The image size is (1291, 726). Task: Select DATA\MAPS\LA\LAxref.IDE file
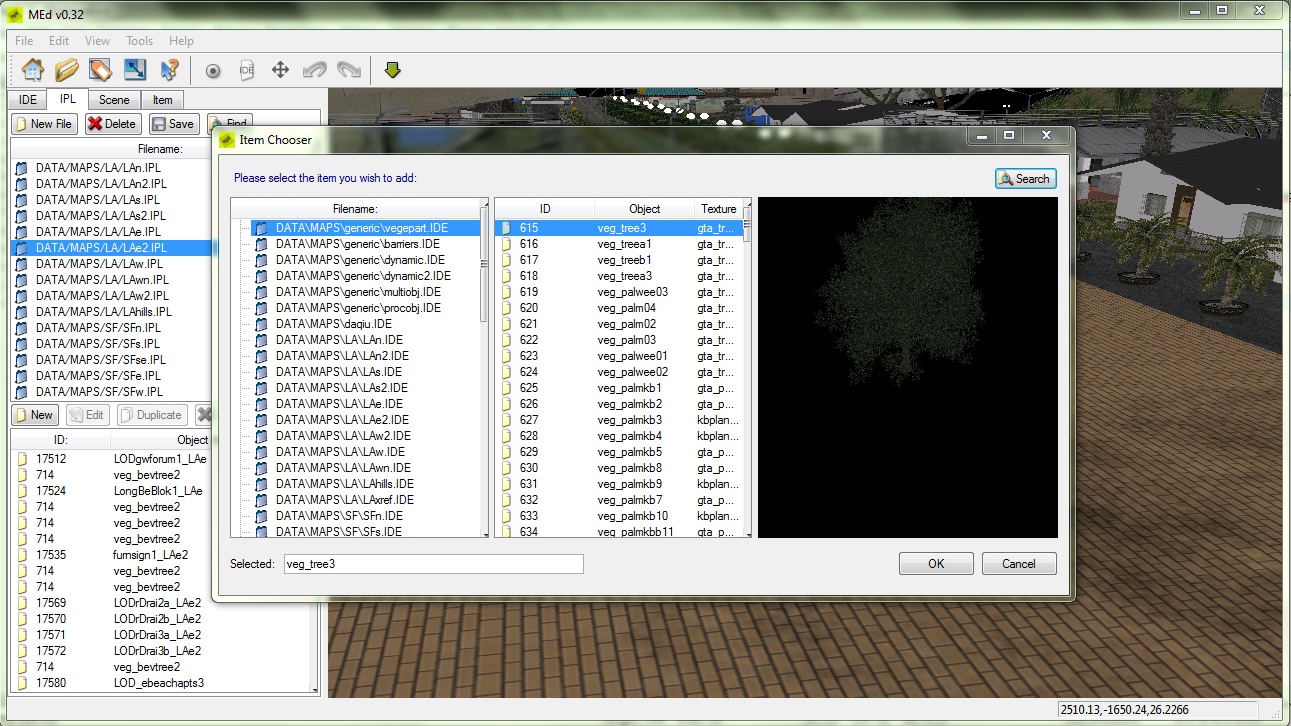click(344, 500)
